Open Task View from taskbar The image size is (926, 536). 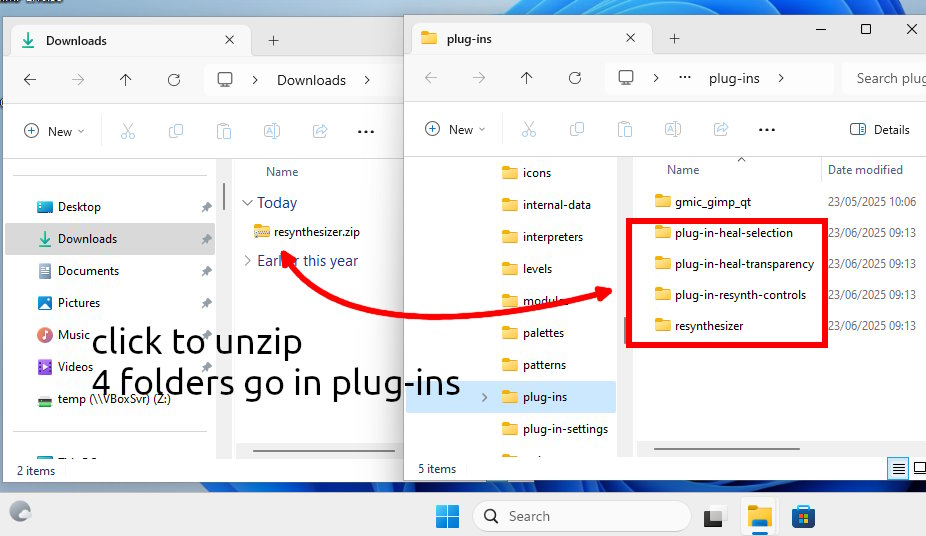click(x=713, y=517)
